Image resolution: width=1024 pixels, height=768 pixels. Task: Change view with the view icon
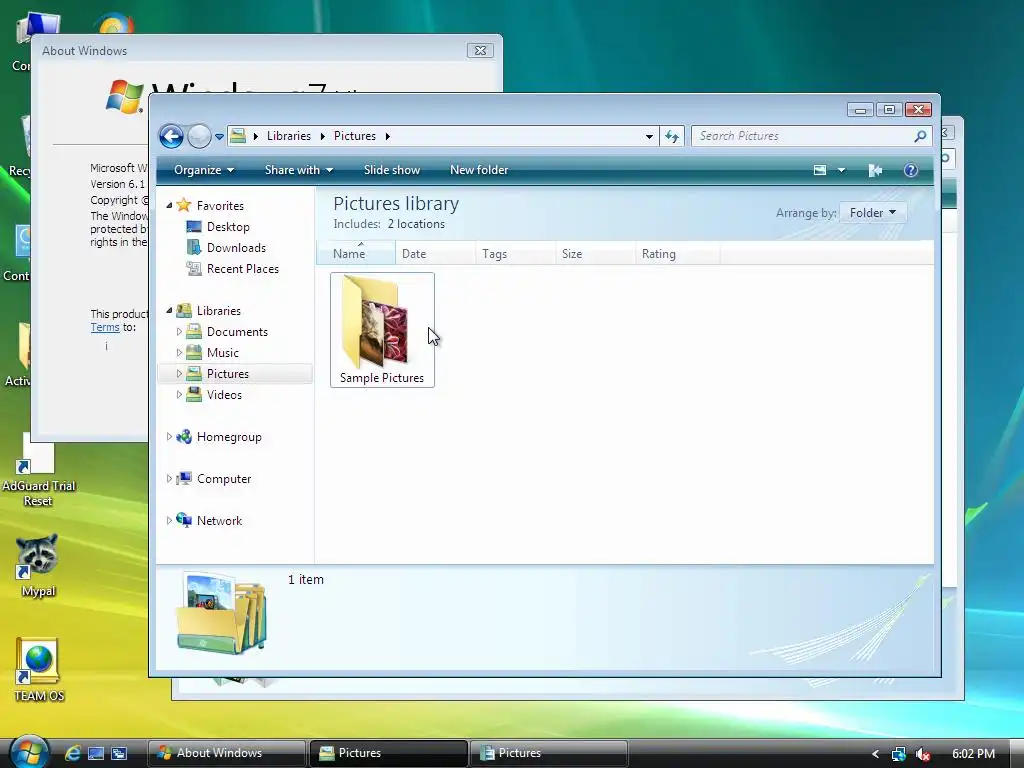point(820,170)
